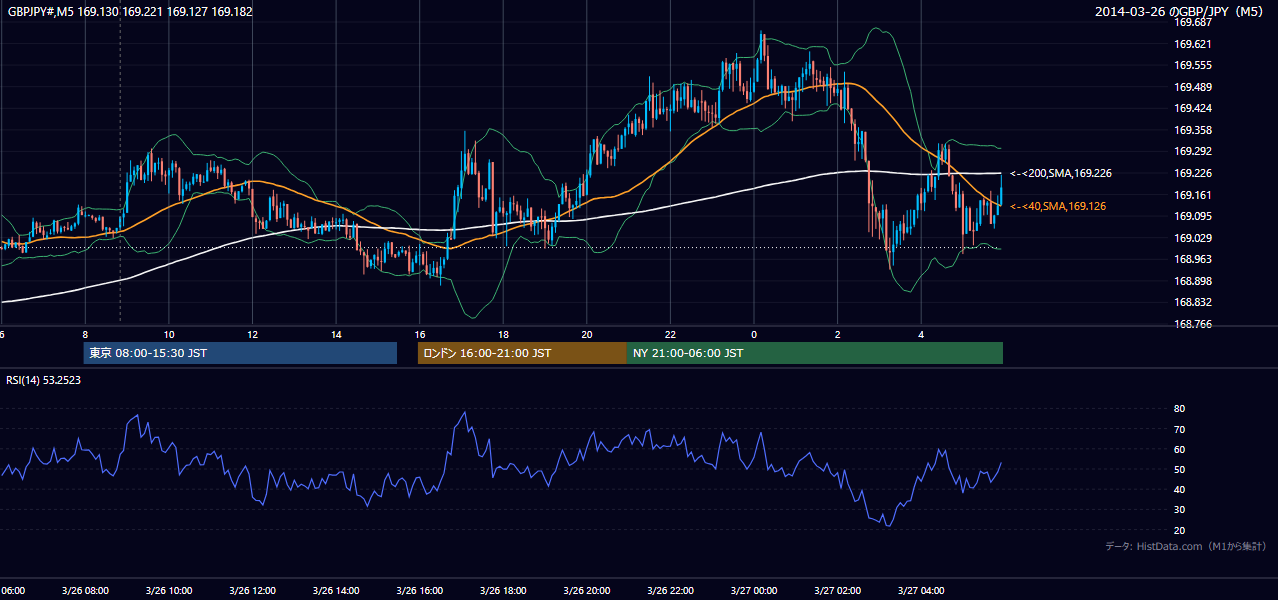Click hour label 0 under the price chart
This screenshot has width=1278, height=600.
pyautogui.click(x=754, y=335)
